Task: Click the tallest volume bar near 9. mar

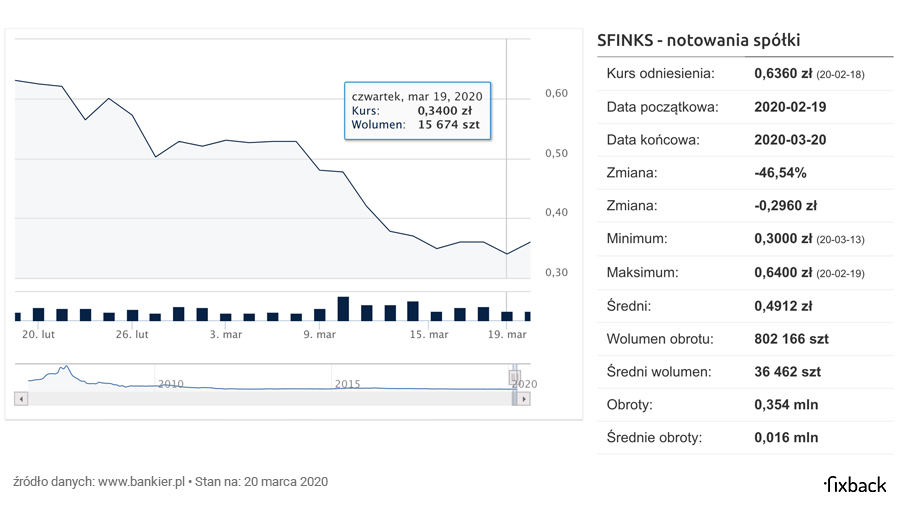Action: pyautogui.click(x=343, y=309)
